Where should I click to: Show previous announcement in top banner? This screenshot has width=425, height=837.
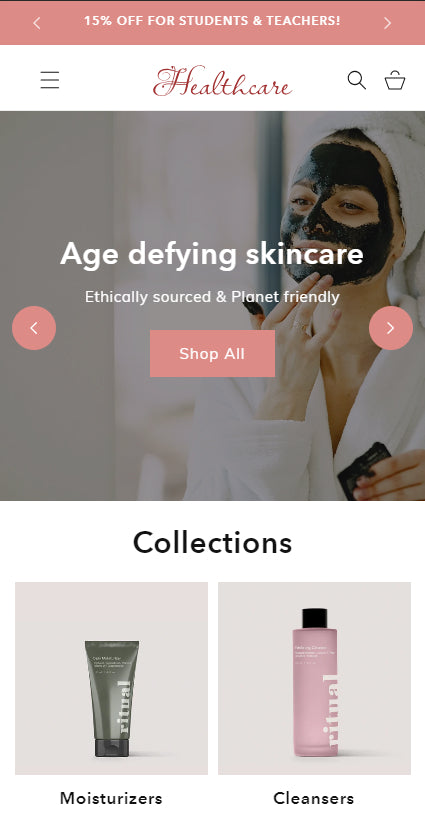[37, 23]
